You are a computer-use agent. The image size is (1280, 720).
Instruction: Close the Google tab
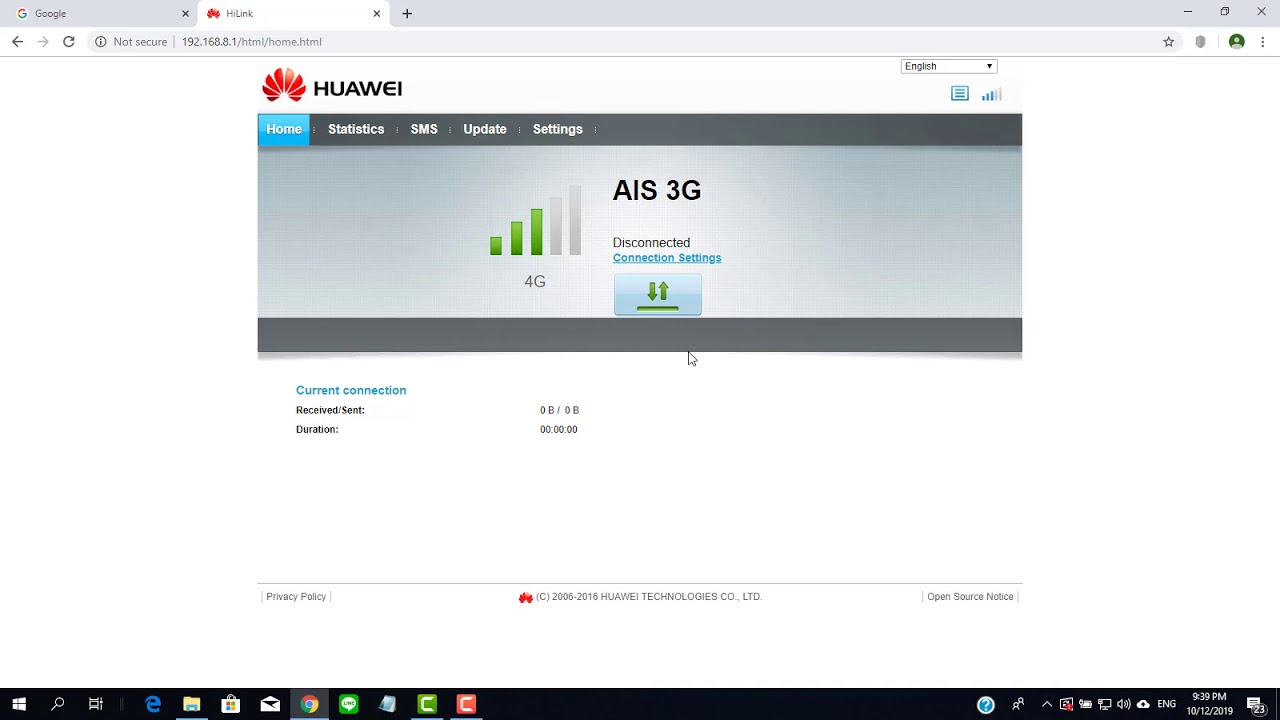tap(185, 14)
